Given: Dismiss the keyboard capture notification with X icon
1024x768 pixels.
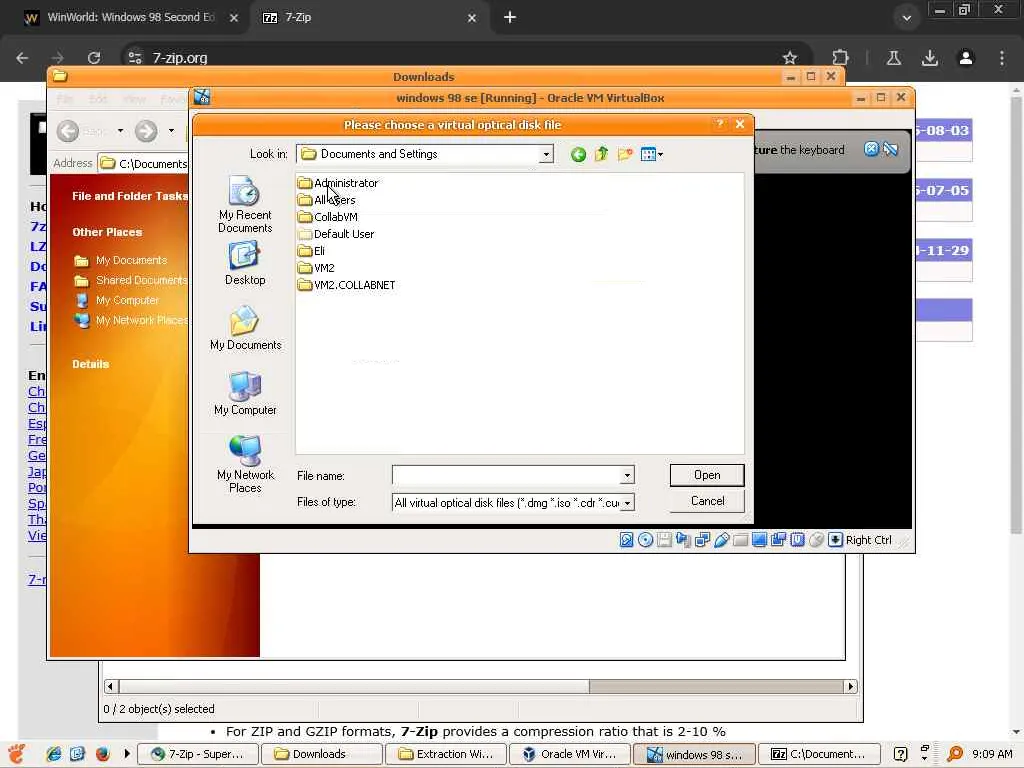Looking at the screenshot, I should (x=871, y=149).
